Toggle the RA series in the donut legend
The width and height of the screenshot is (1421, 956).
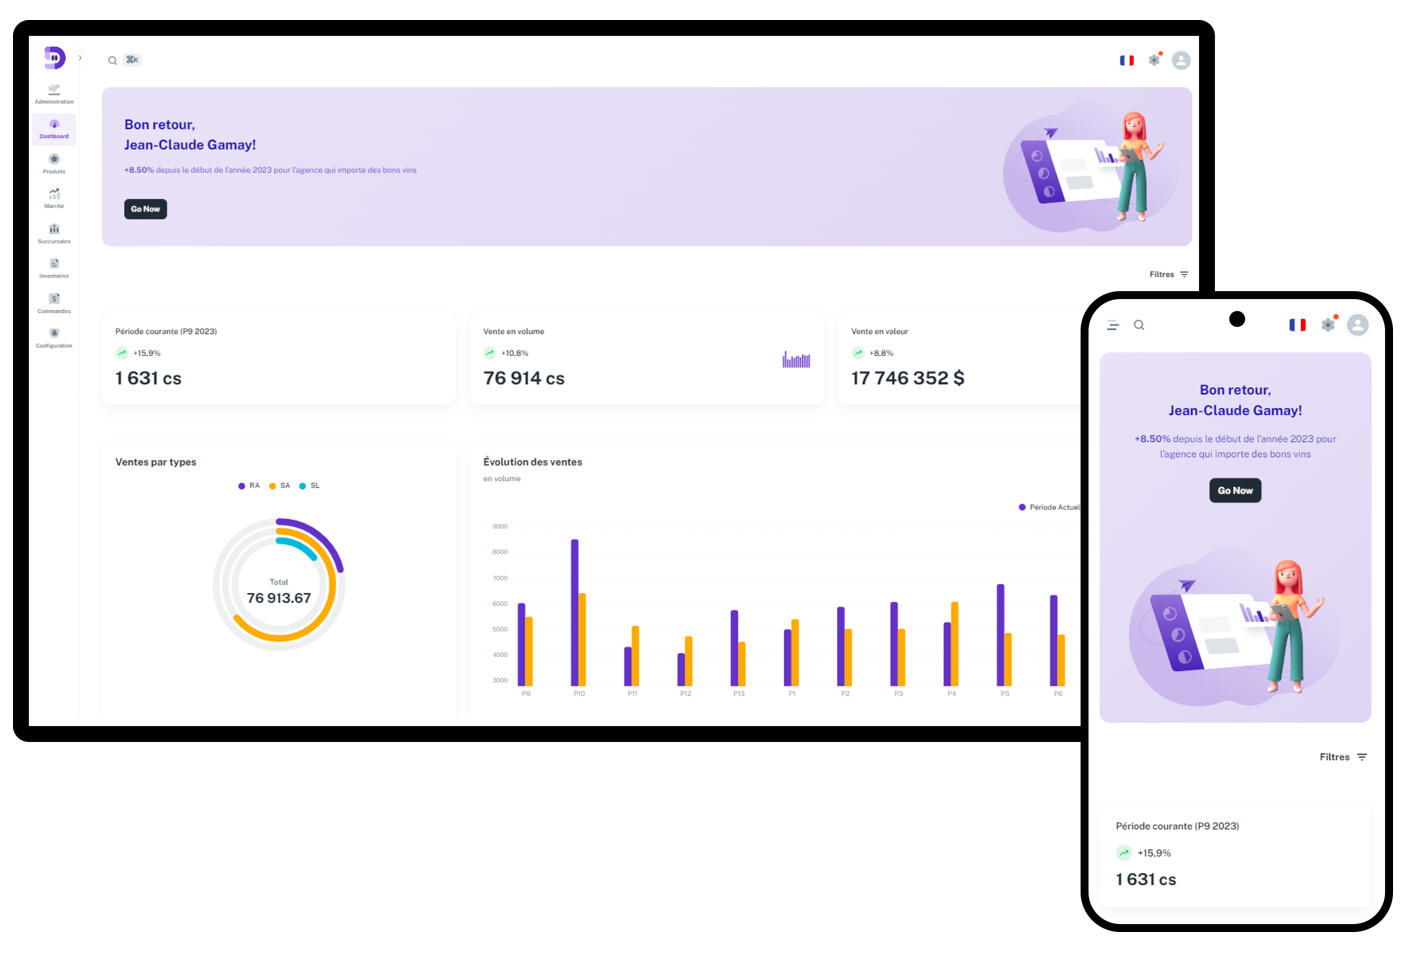[249, 486]
